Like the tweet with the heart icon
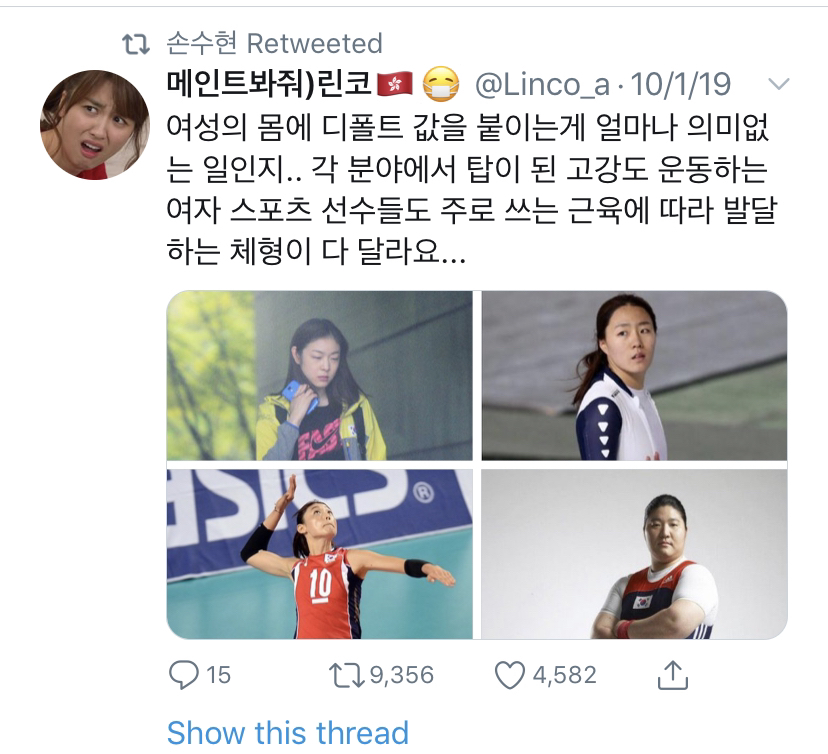Screen dimensions: 828x754 [510, 675]
